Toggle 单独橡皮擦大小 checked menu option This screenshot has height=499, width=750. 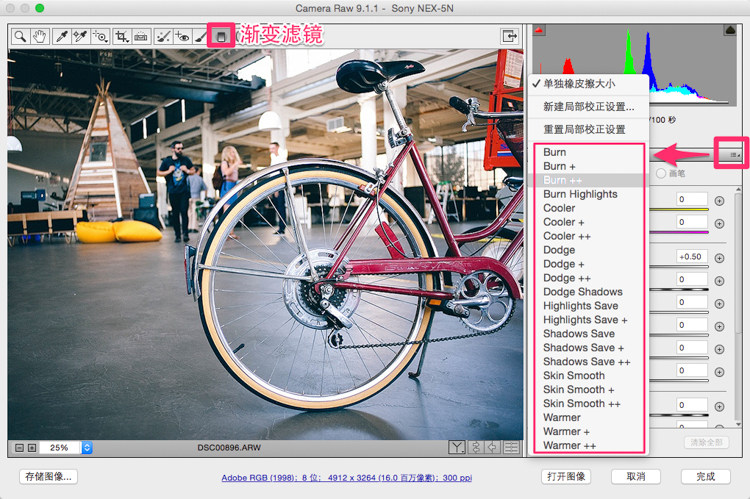click(x=588, y=84)
